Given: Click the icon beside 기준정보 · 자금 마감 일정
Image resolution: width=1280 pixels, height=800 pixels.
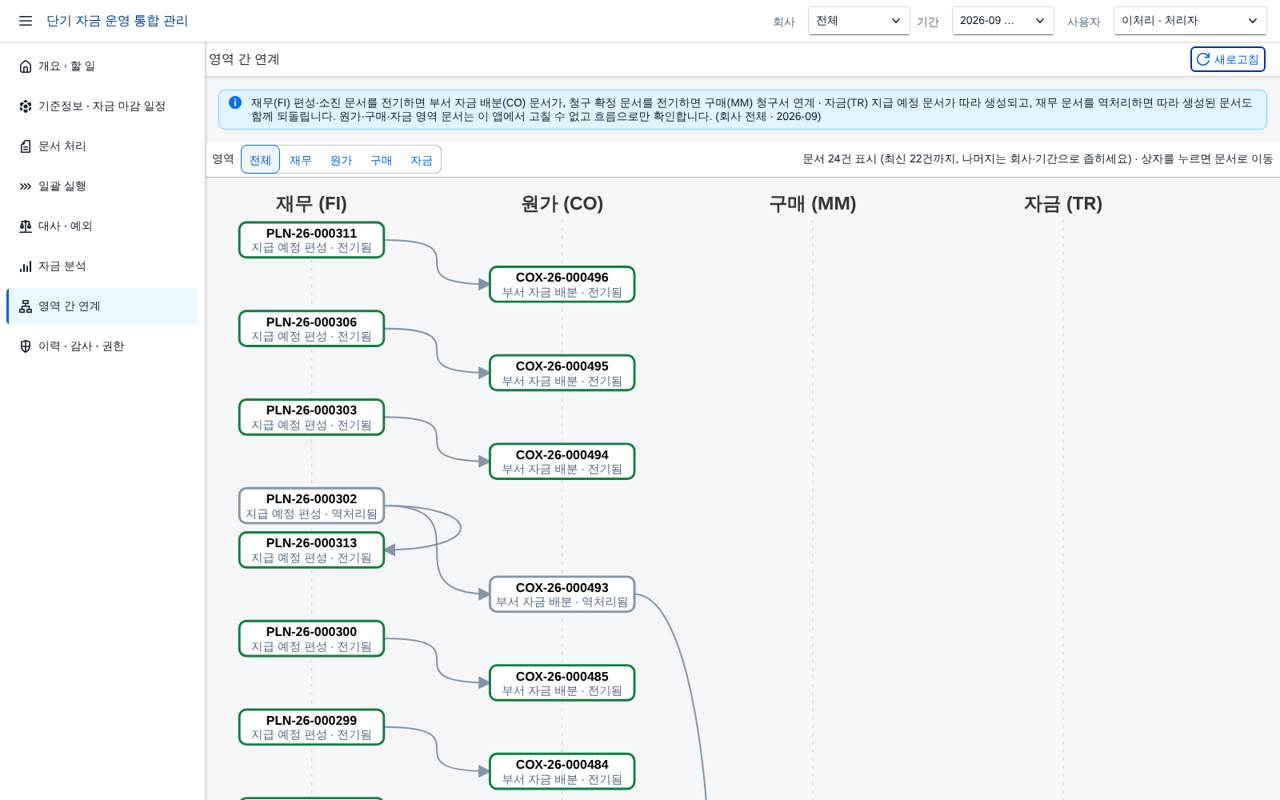Looking at the screenshot, I should pyautogui.click(x=26, y=106).
